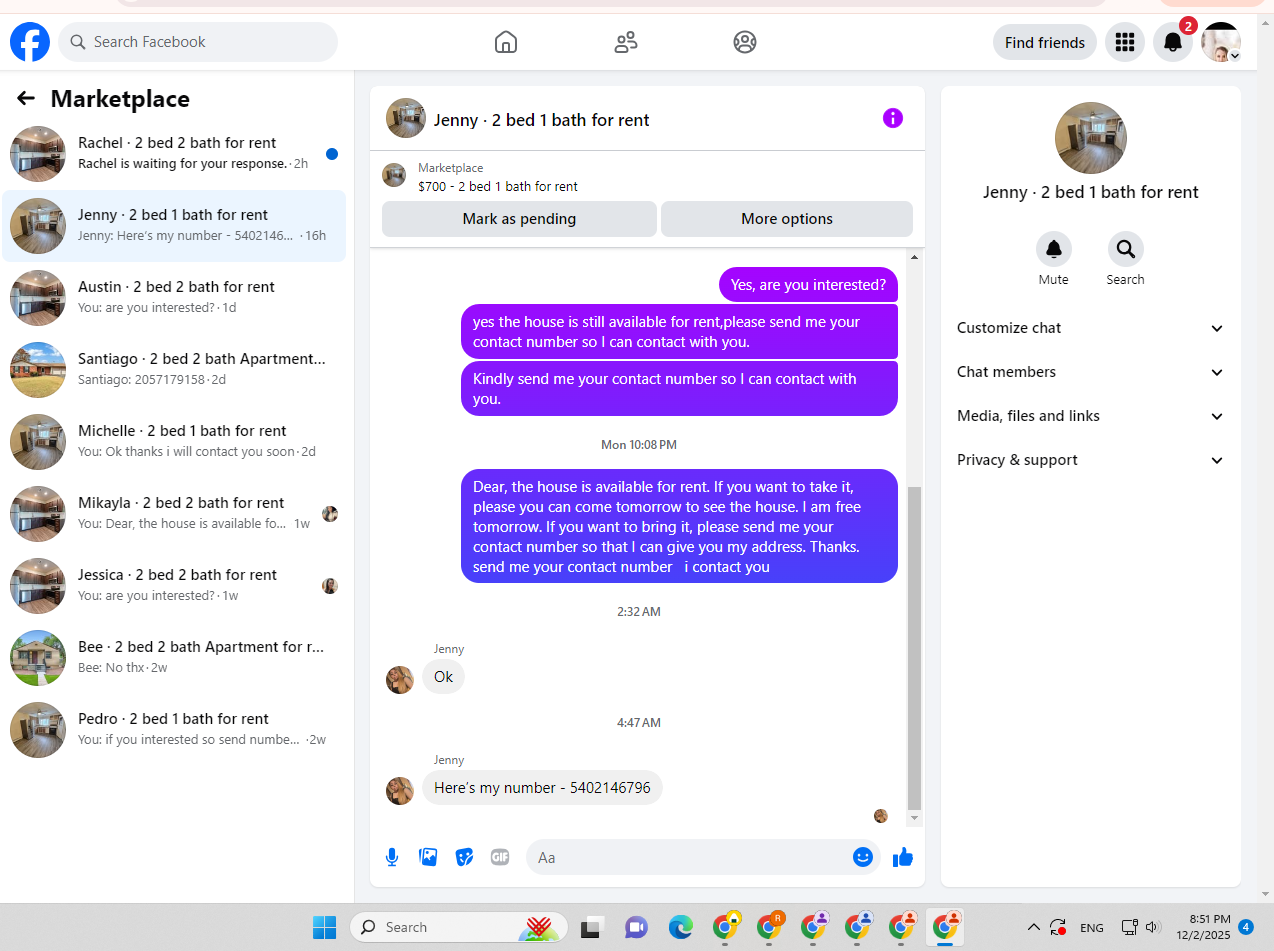Search within the Jenny conversation

[x=1125, y=249]
